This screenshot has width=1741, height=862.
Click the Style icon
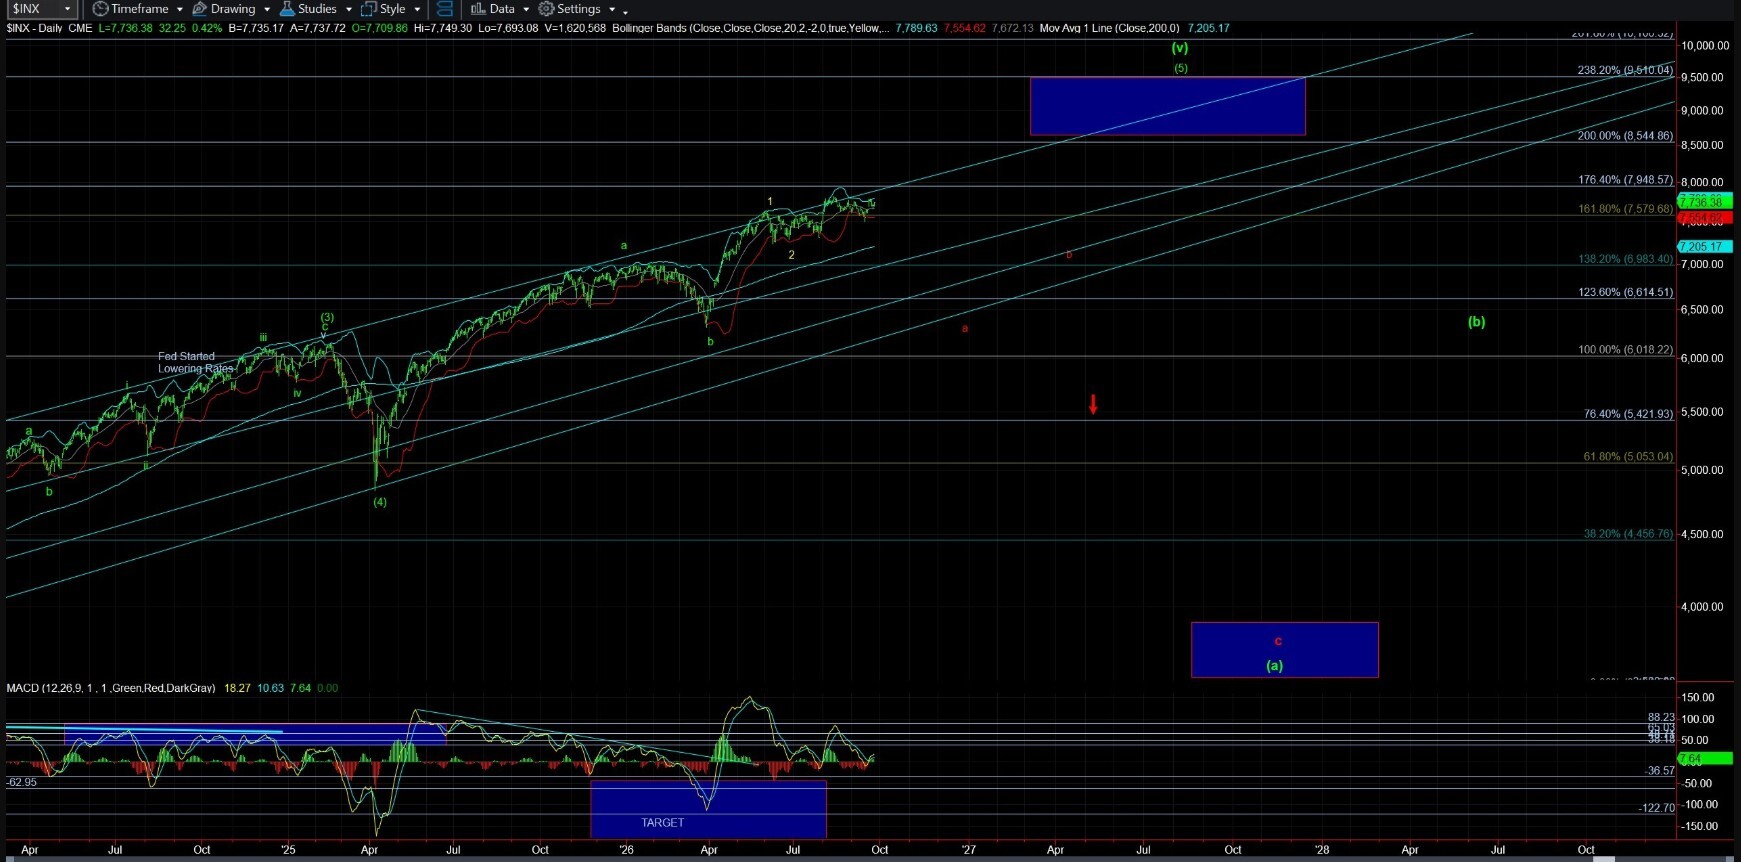(368, 9)
